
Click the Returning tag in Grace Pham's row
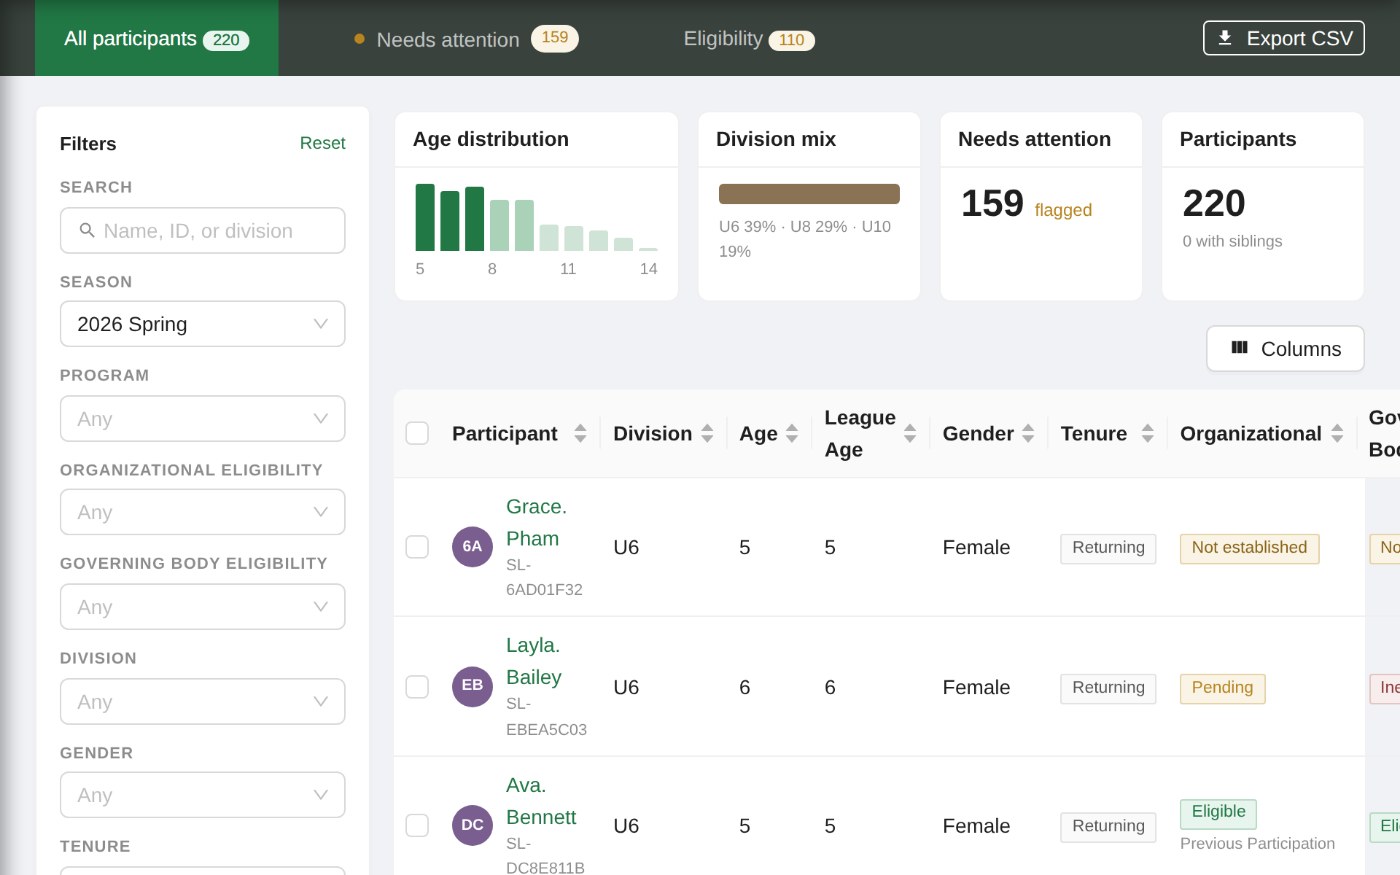(x=1108, y=548)
